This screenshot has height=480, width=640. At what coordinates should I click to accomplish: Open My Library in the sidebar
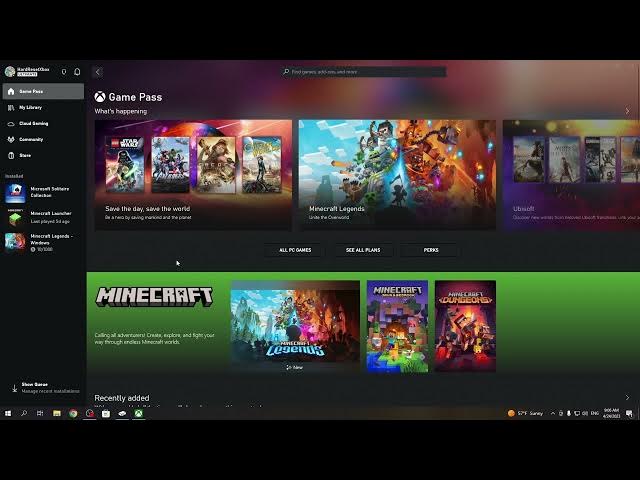pyautogui.click(x=43, y=107)
